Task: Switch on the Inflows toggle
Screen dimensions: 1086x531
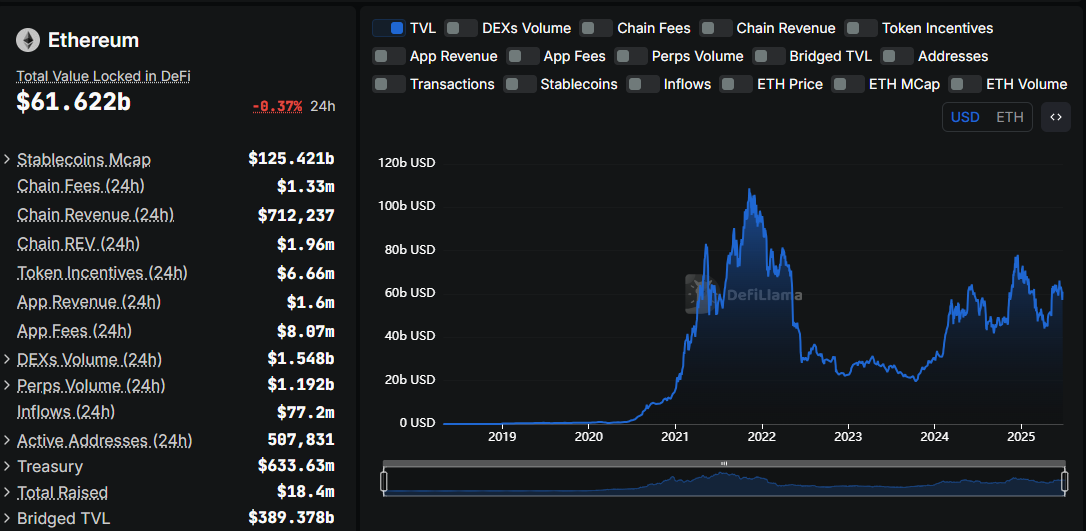Action: coord(643,84)
